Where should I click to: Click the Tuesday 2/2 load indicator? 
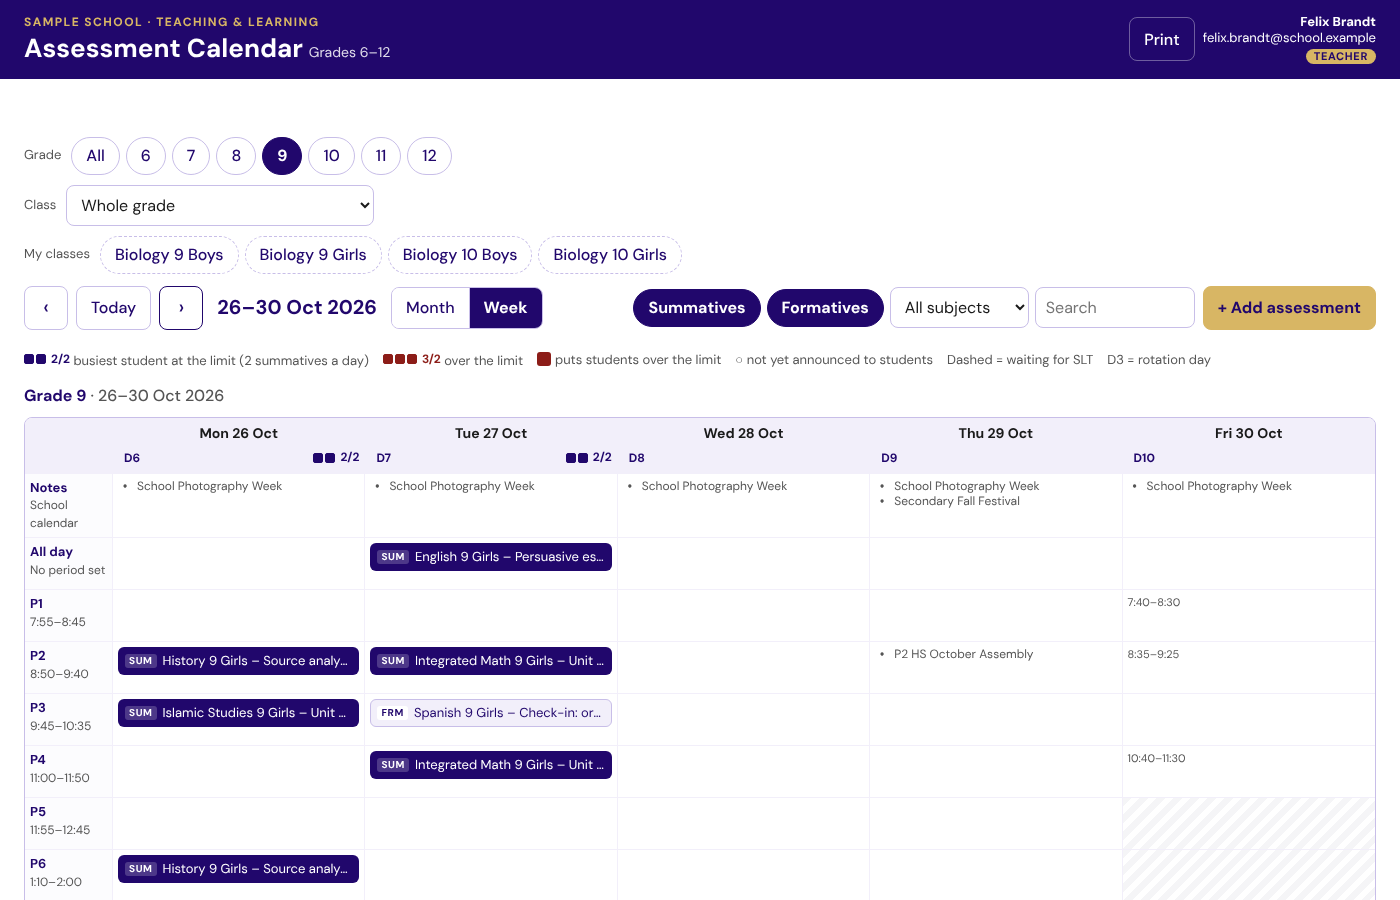[588, 457]
